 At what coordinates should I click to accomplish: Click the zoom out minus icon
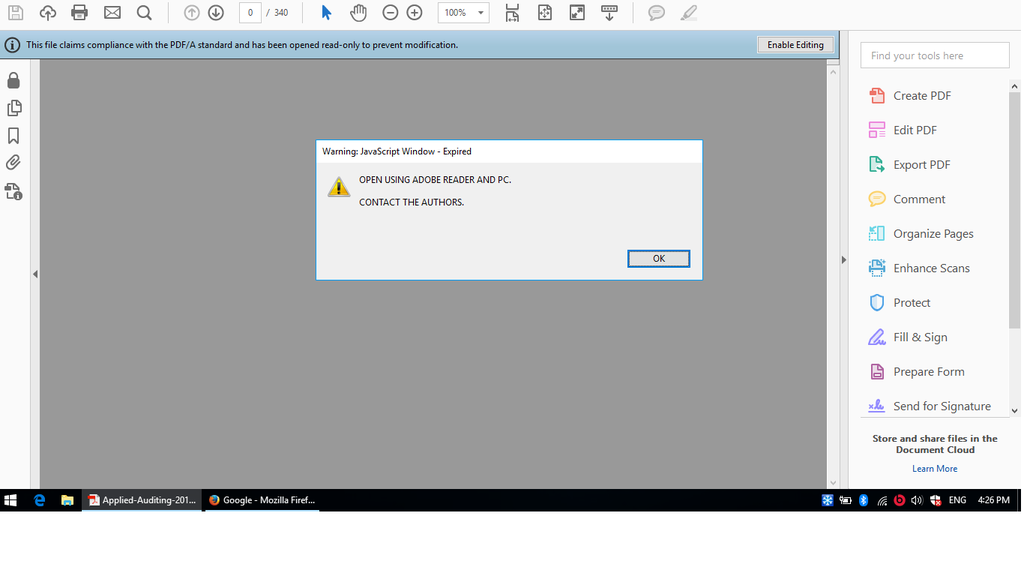[390, 13]
